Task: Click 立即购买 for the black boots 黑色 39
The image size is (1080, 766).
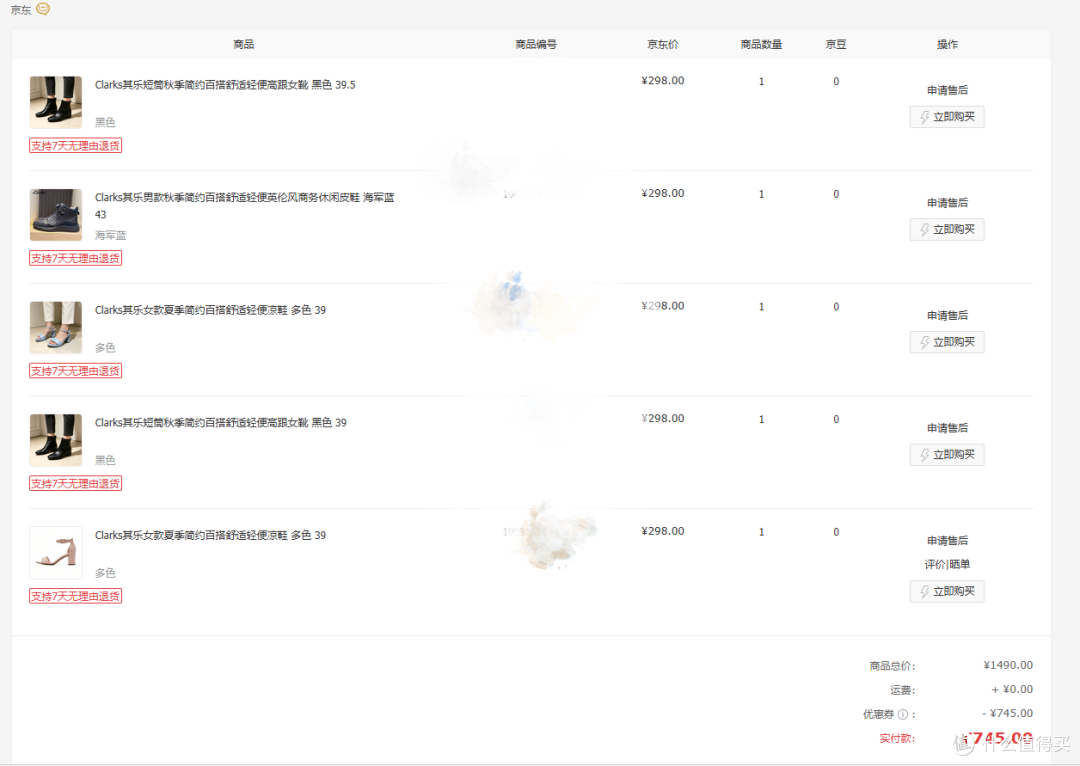Action: click(946, 455)
